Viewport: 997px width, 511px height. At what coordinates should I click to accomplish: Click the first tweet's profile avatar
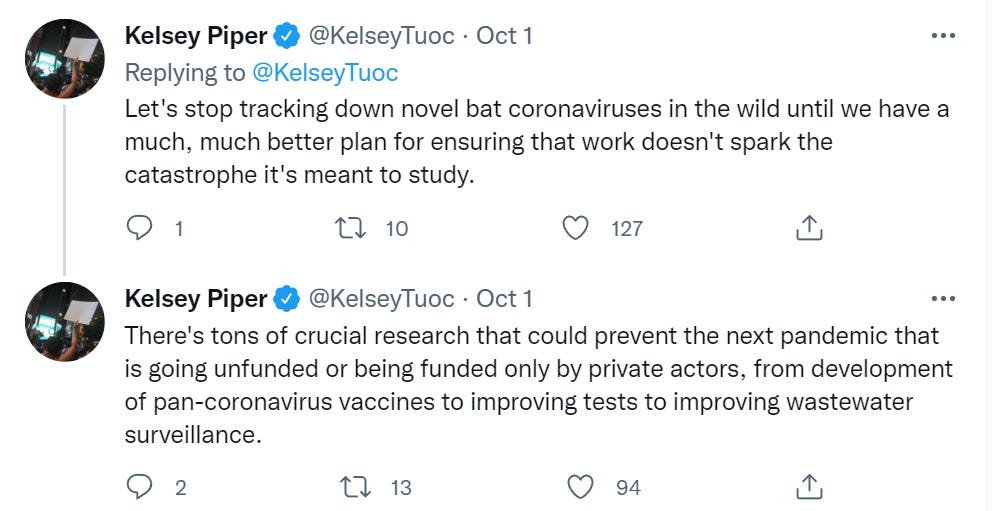tap(65, 58)
